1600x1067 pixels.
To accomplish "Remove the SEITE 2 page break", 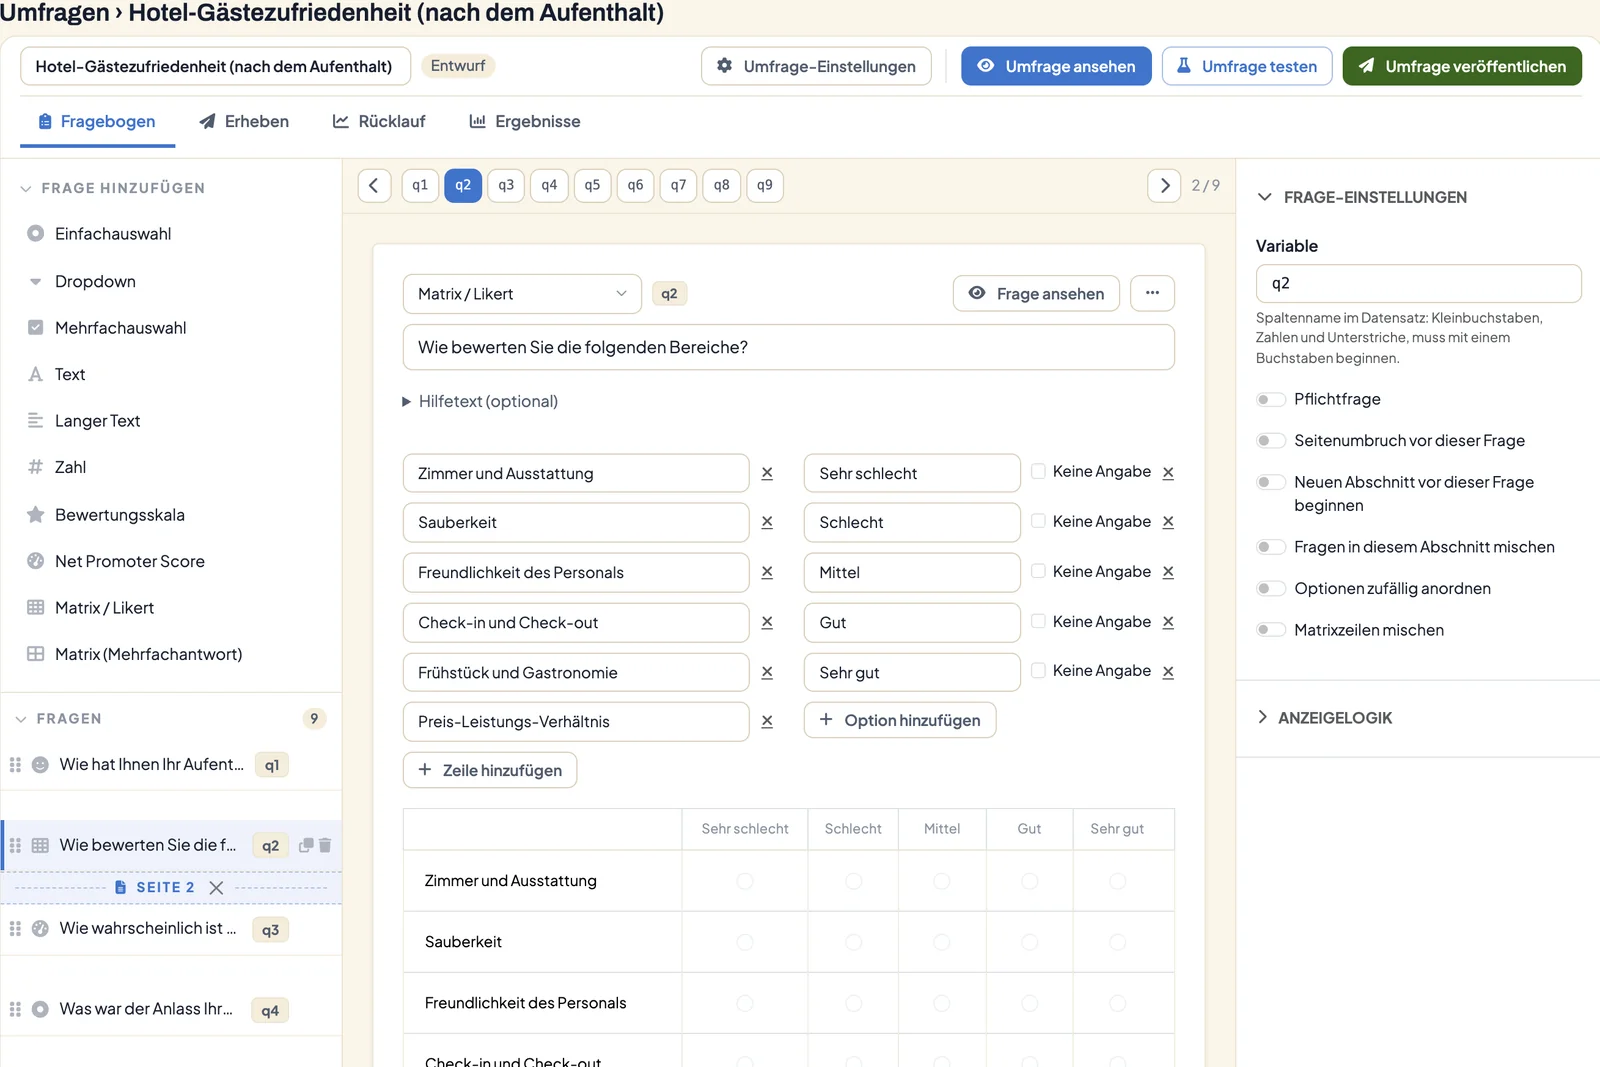I will (216, 888).
